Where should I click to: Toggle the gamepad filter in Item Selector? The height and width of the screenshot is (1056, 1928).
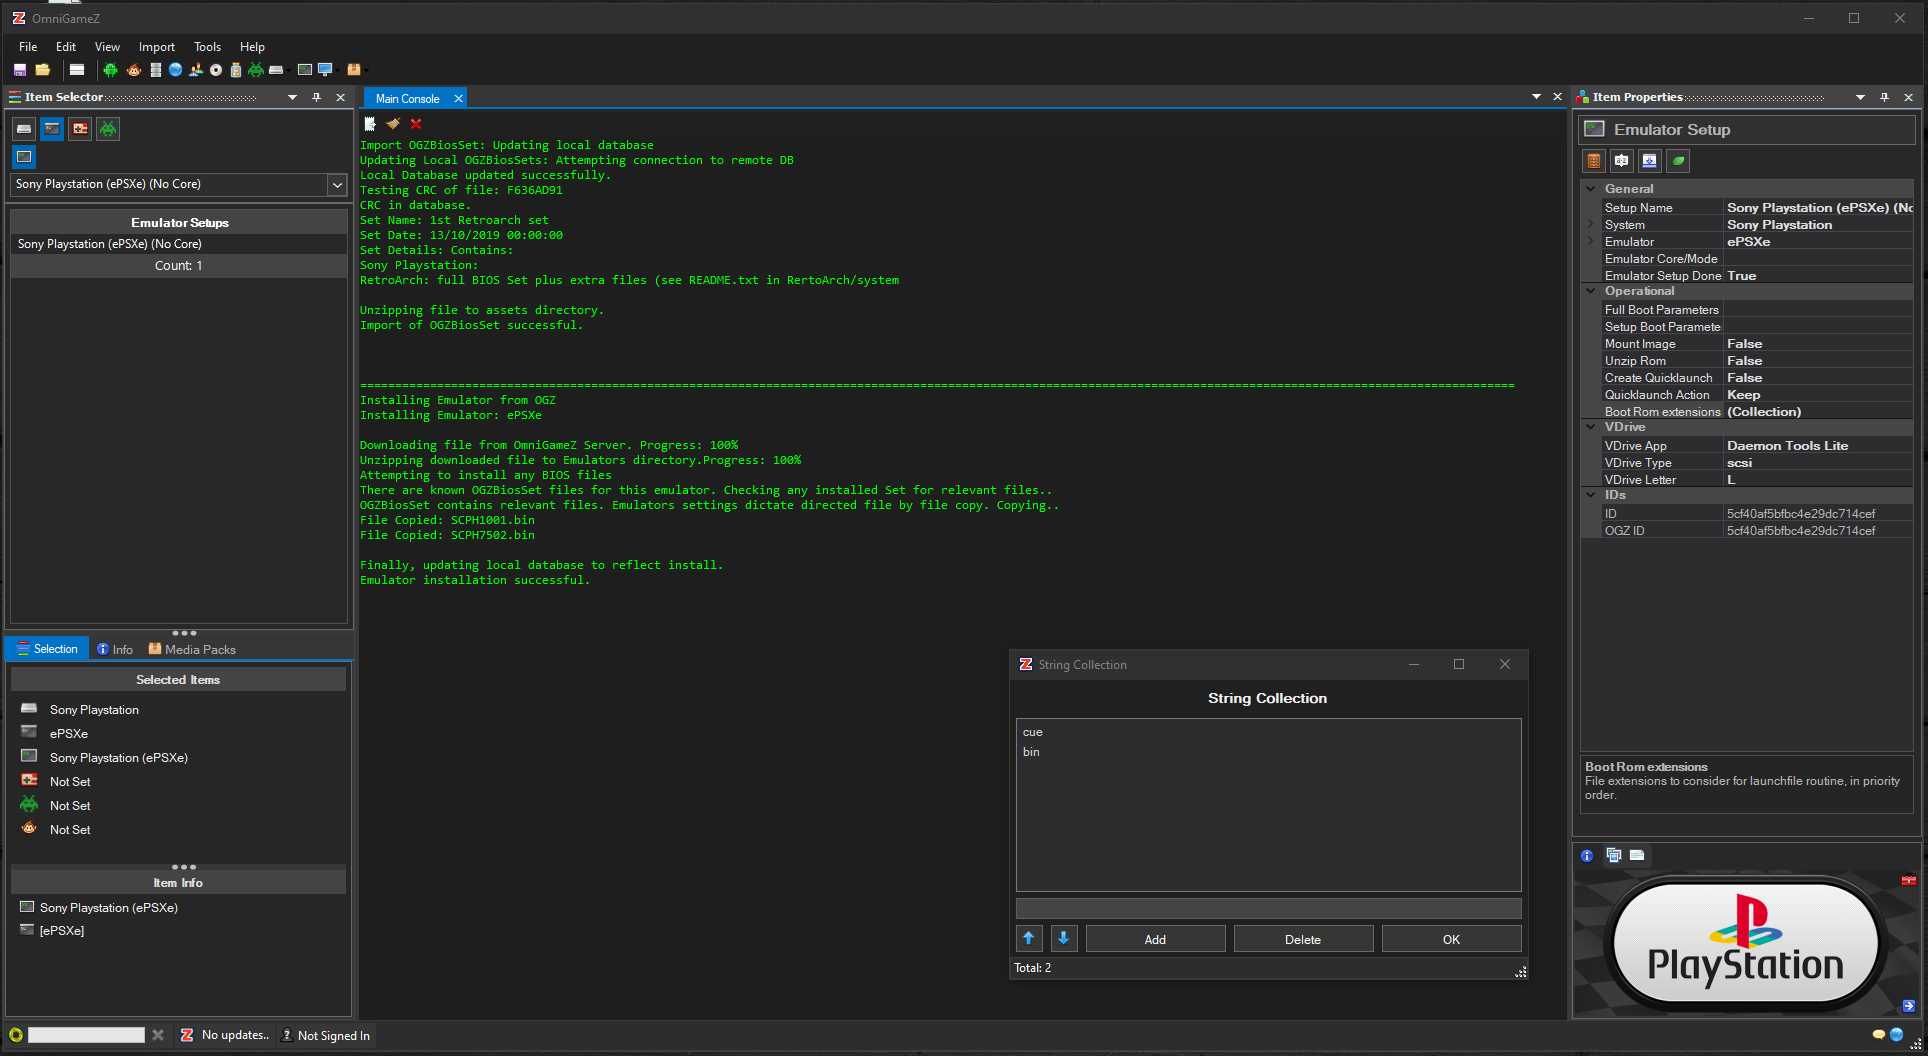click(80, 129)
